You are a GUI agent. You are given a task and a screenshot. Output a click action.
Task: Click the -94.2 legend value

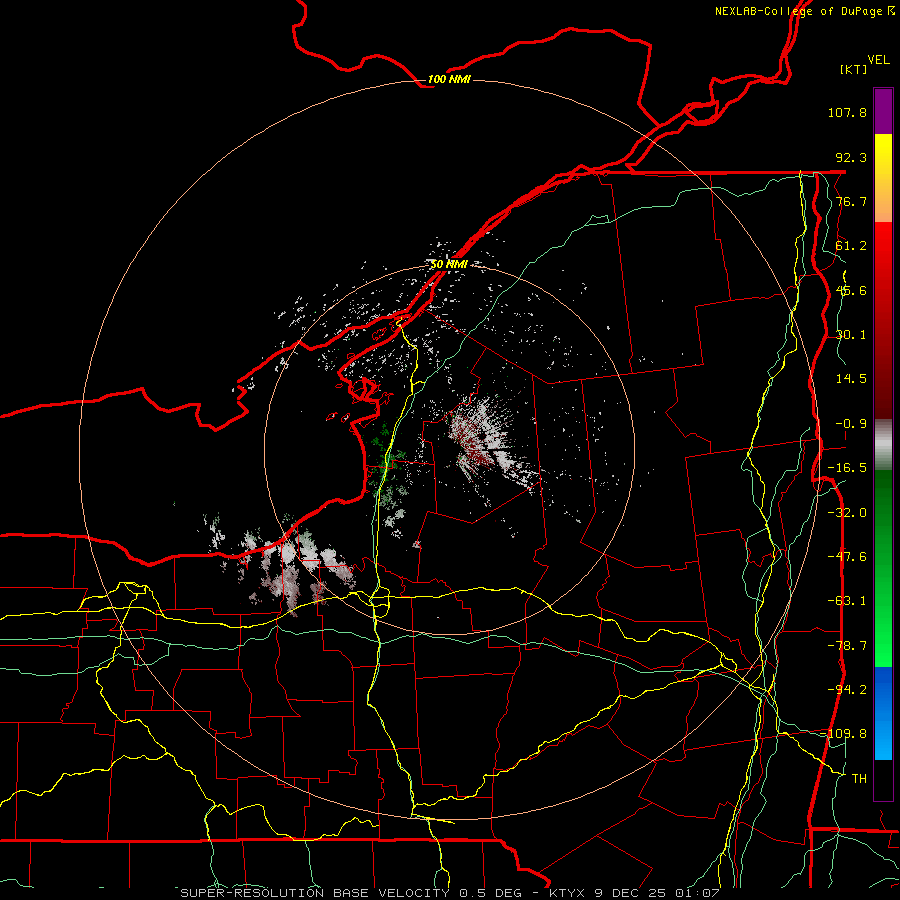pyautogui.click(x=847, y=690)
